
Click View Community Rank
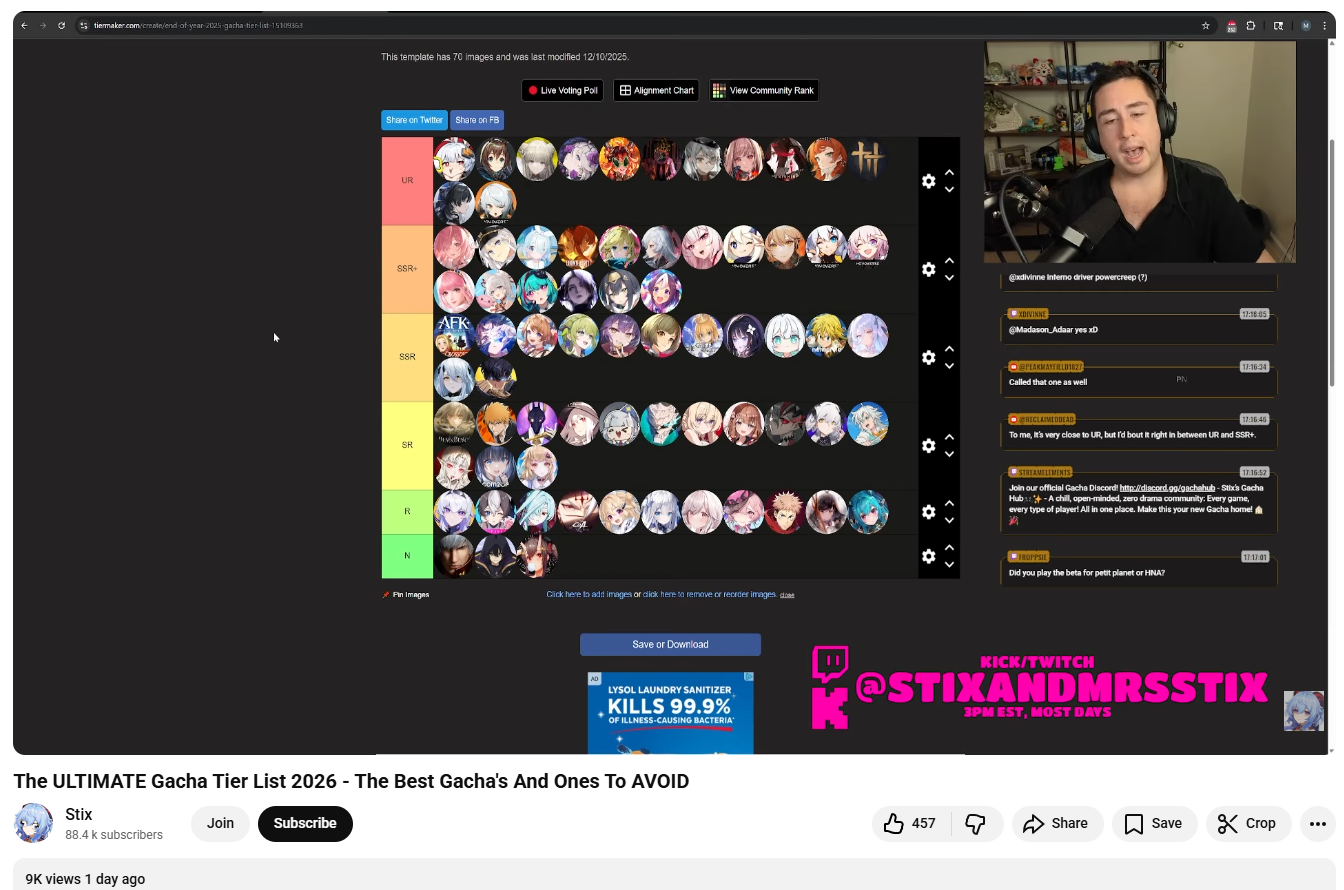(x=764, y=91)
